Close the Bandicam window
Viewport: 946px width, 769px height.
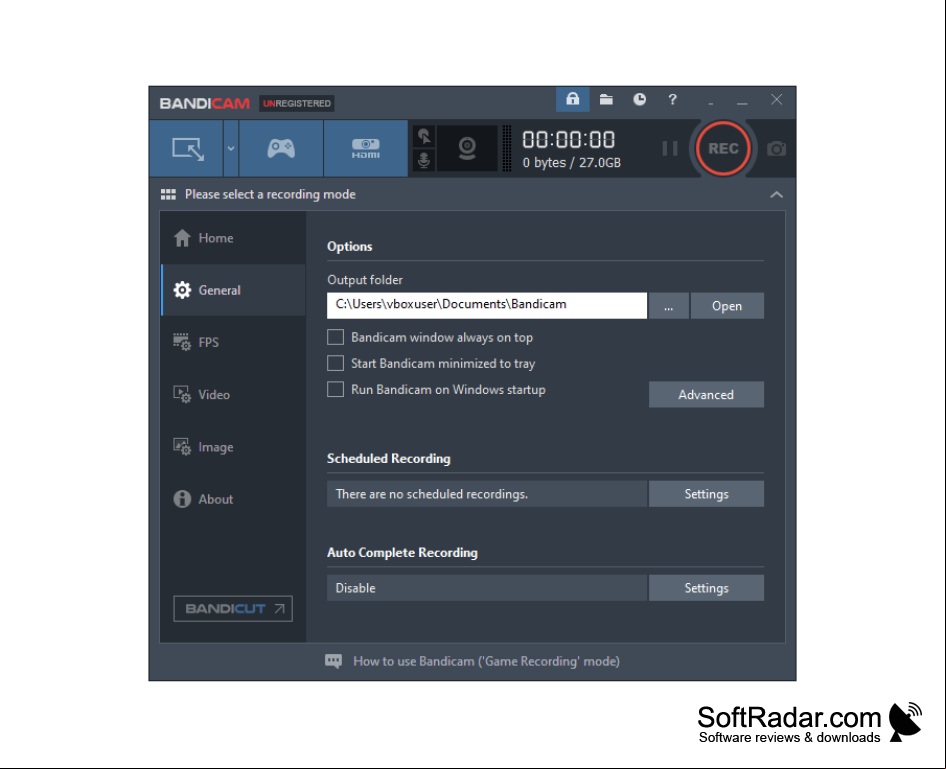776,100
